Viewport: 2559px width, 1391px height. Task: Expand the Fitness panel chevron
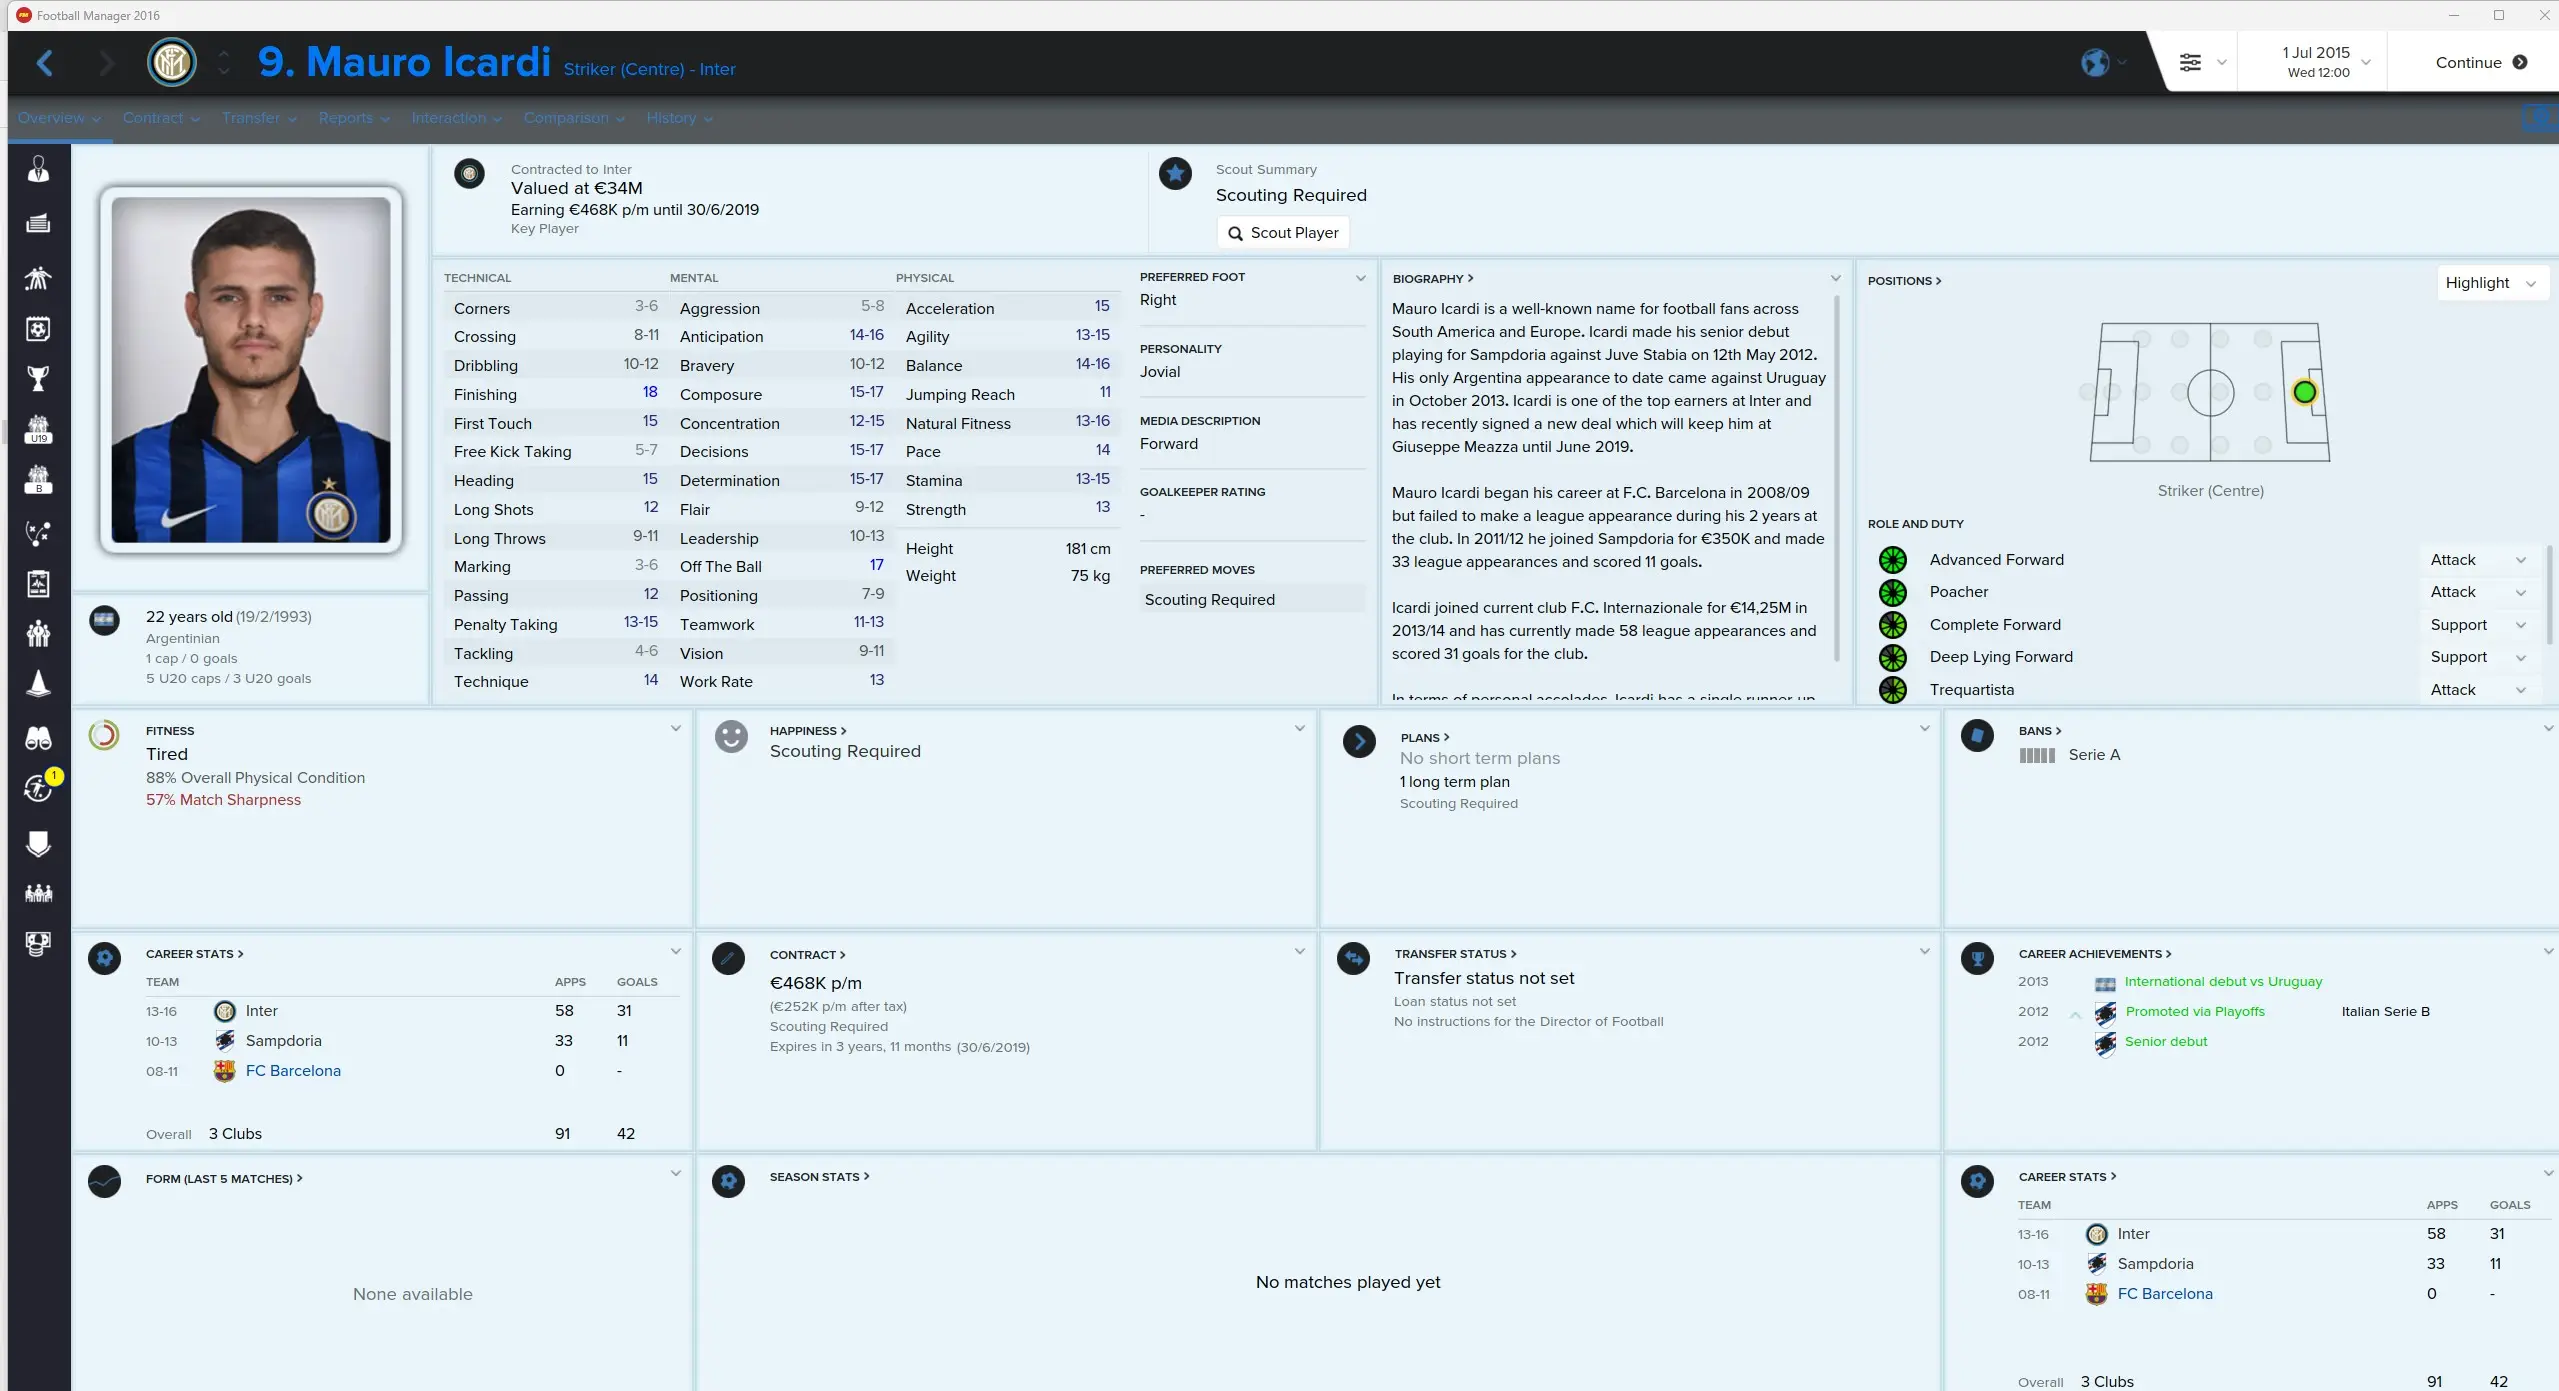click(676, 729)
